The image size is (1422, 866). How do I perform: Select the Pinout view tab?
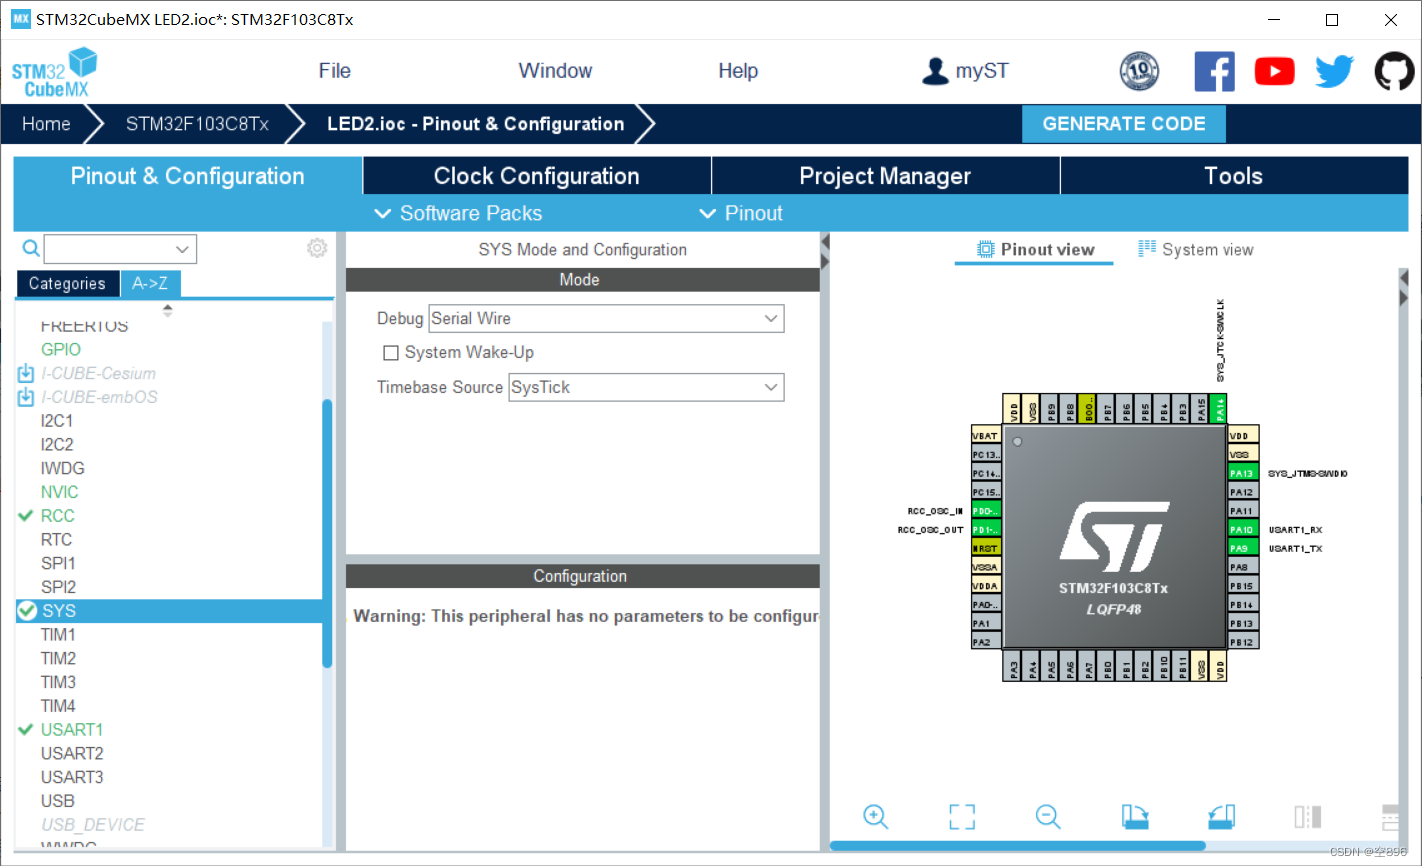pyautogui.click(x=1035, y=250)
